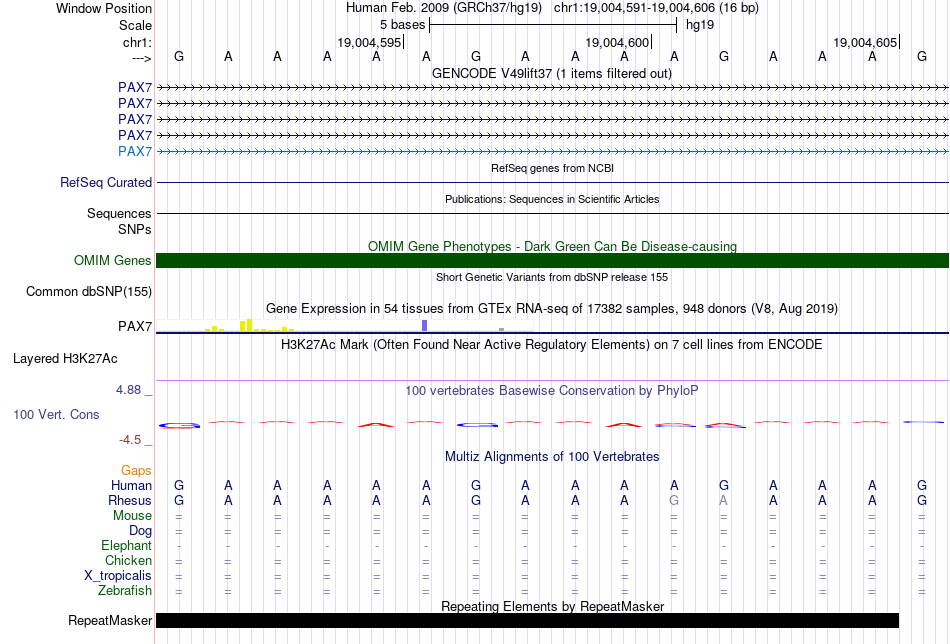Click the OMIM Genes label
The width and height of the screenshot is (950, 644).
click(x=113, y=261)
